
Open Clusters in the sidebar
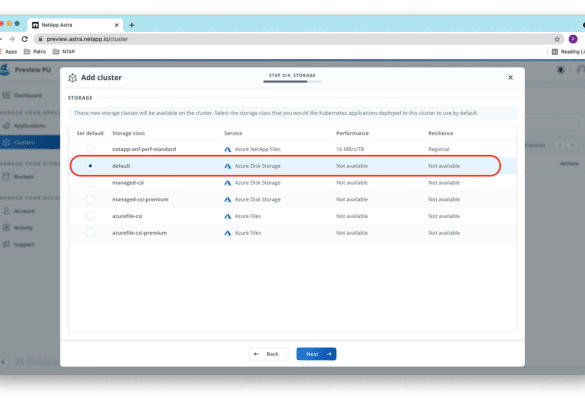pyautogui.click(x=29, y=142)
